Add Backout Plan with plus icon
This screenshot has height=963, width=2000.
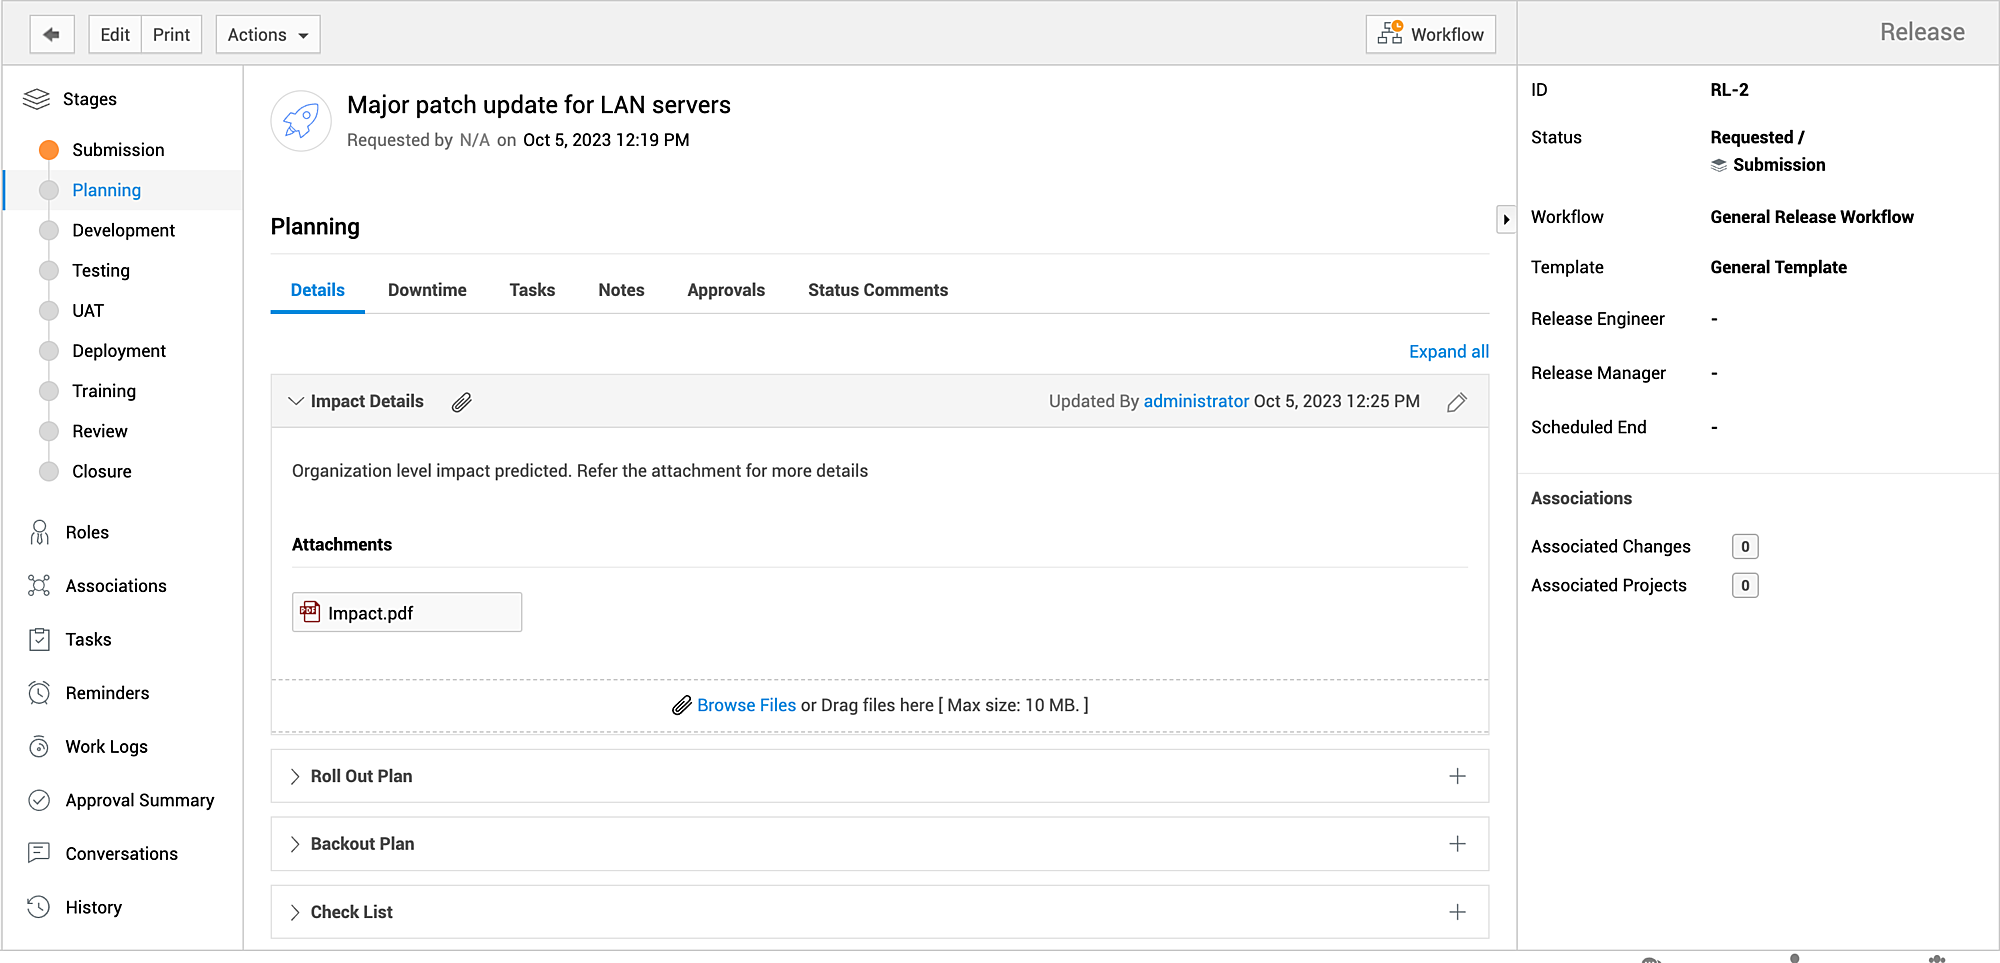click(x=1457, y=844)
